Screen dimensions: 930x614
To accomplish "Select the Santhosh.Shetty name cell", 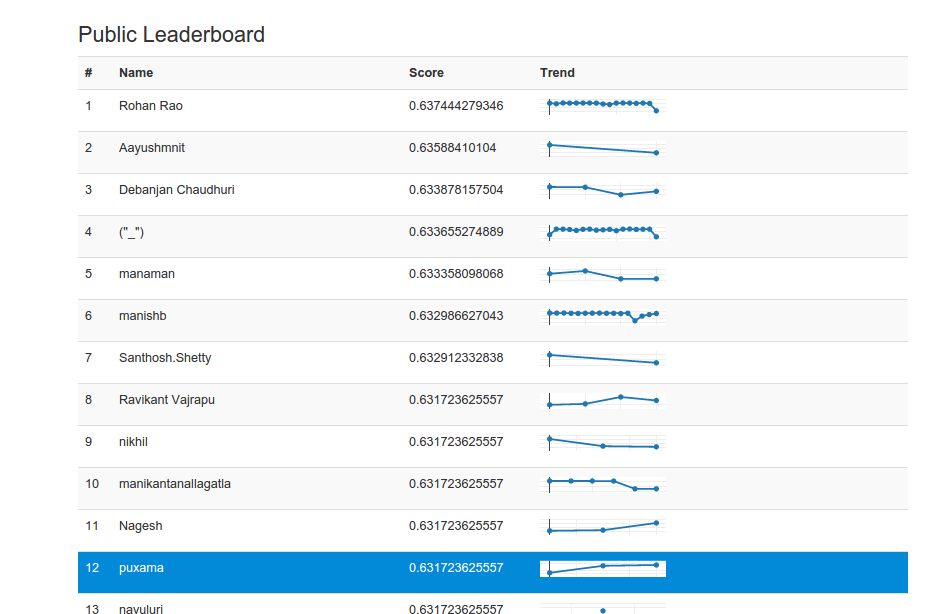I will [x=165, y=358].
